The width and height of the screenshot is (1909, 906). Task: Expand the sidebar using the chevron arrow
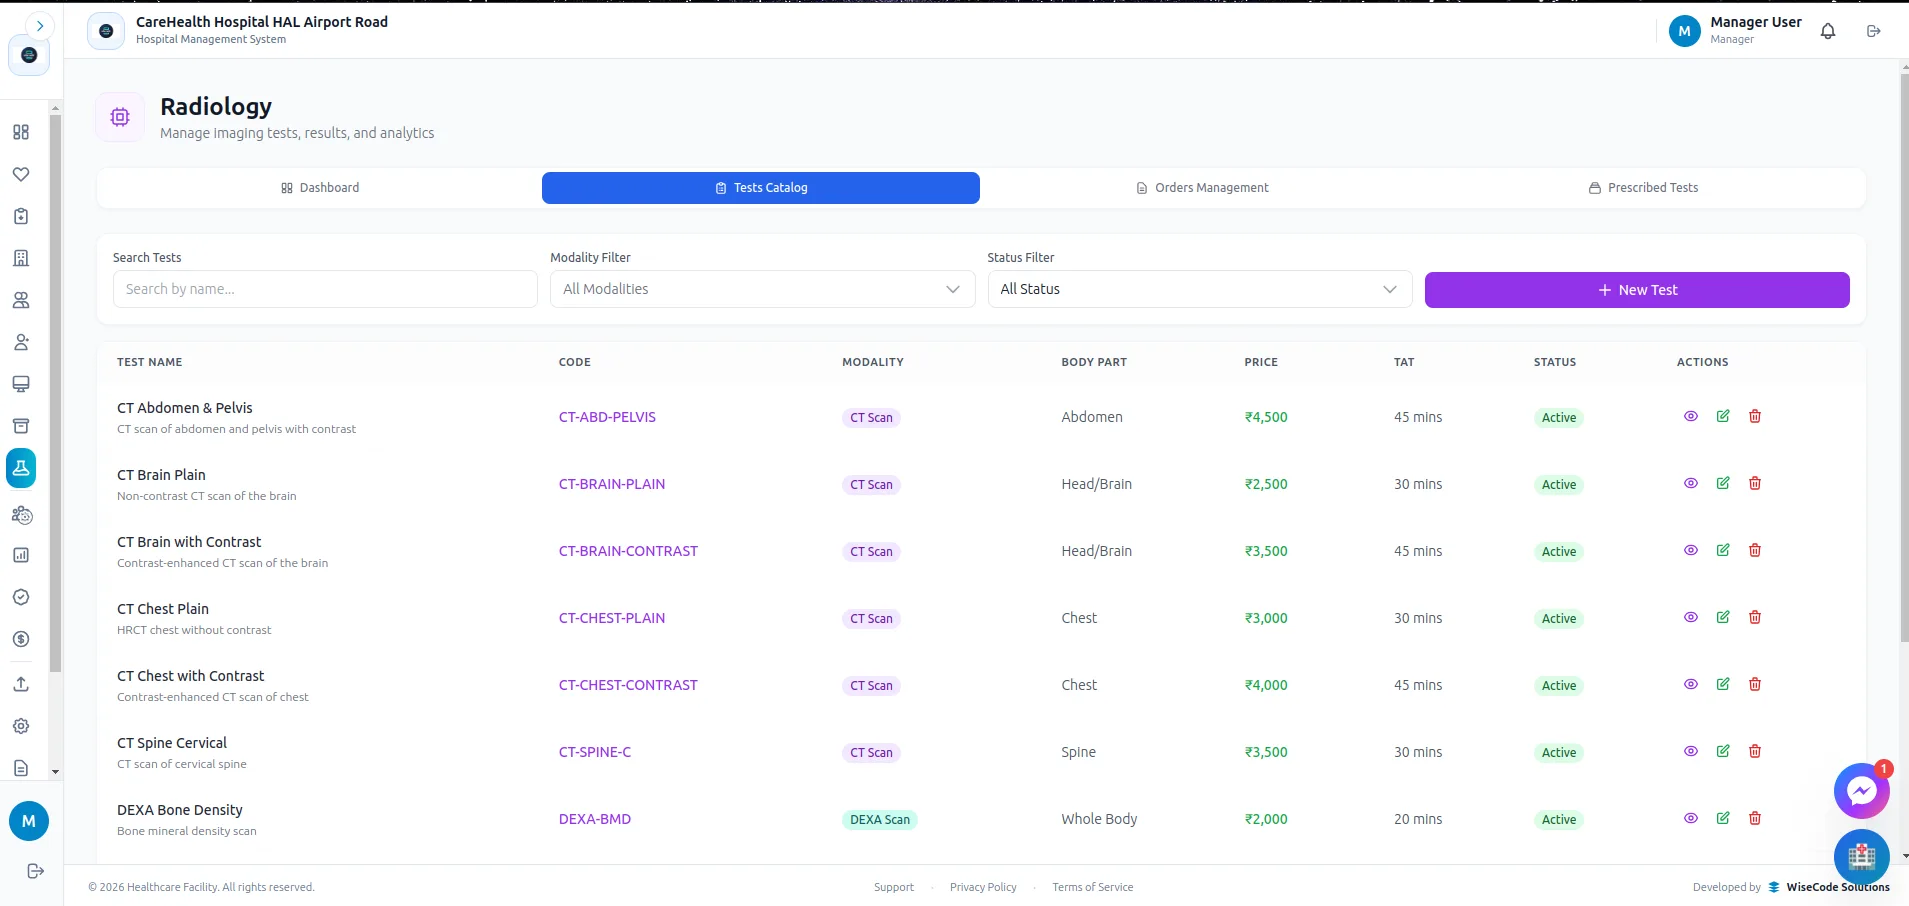coord(39,26)
